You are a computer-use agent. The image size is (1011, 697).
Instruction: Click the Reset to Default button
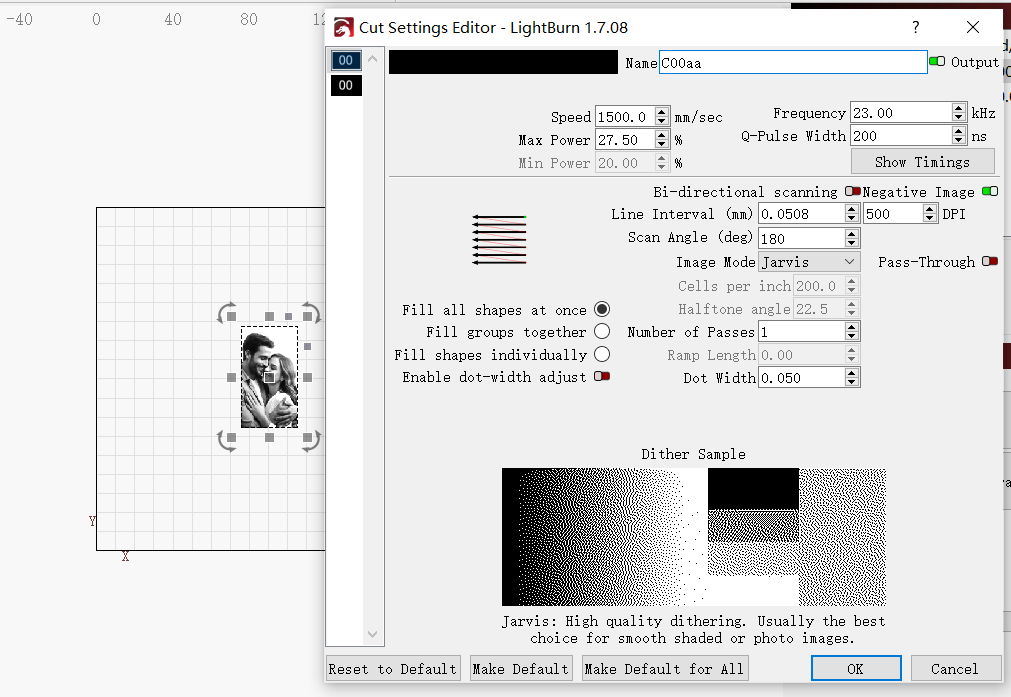tap(392, 669)
